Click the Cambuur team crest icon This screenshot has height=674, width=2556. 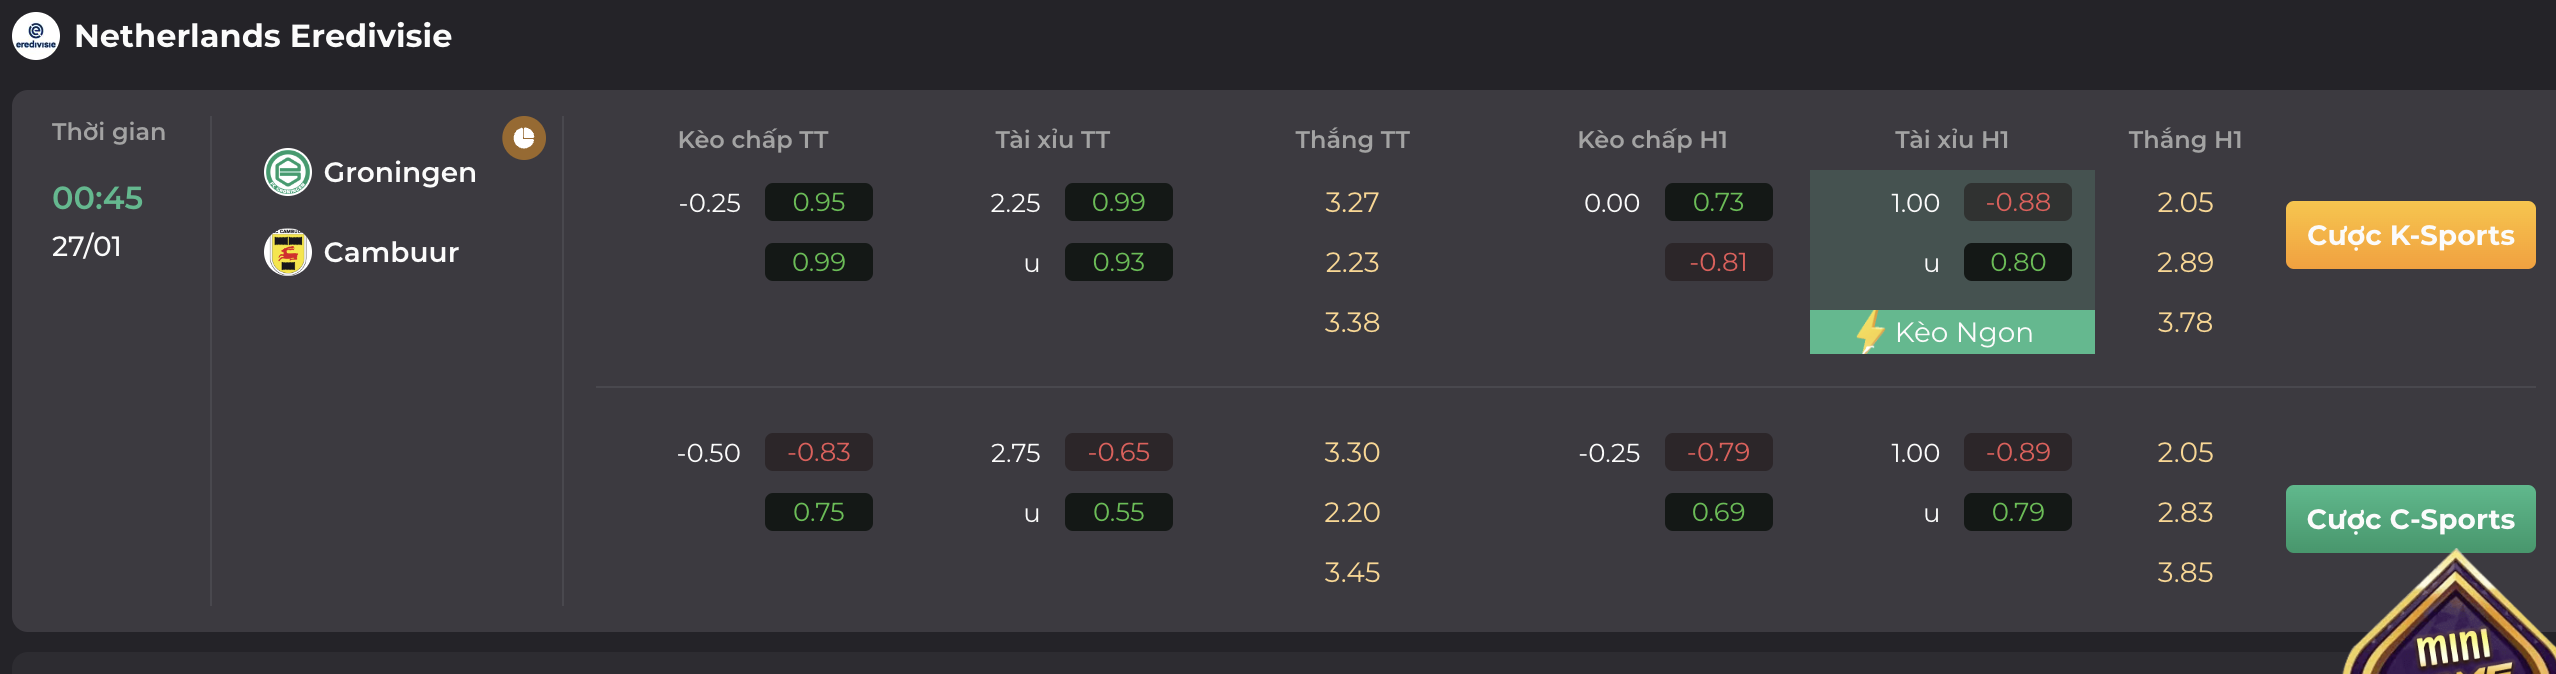288,252
